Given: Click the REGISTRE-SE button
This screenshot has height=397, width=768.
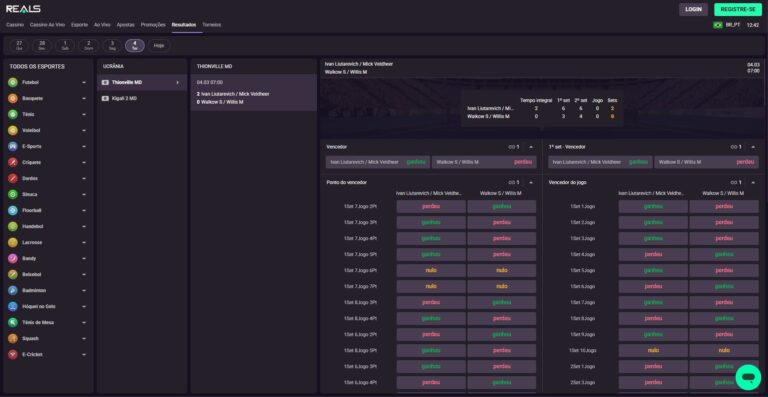Looking at the screenshot, I should point(738,9).
